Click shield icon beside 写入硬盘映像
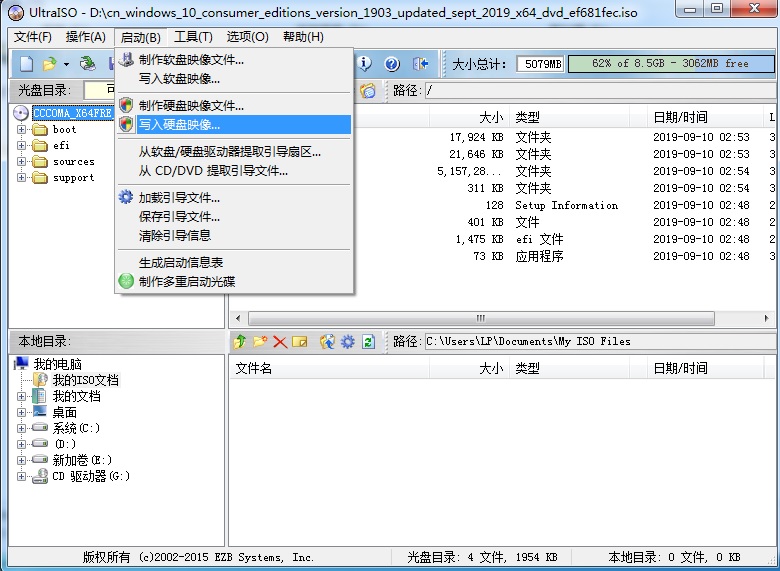 point(126,124)
